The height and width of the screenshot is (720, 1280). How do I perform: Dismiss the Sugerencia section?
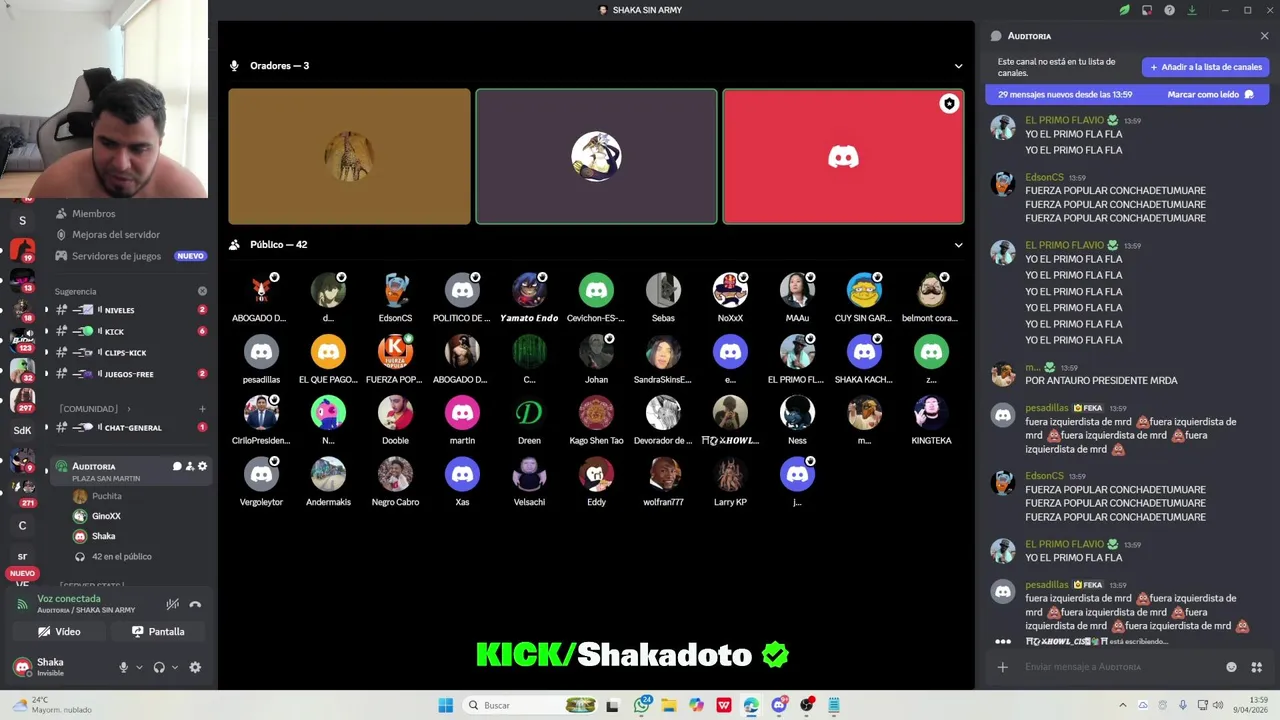coord(202,291)
